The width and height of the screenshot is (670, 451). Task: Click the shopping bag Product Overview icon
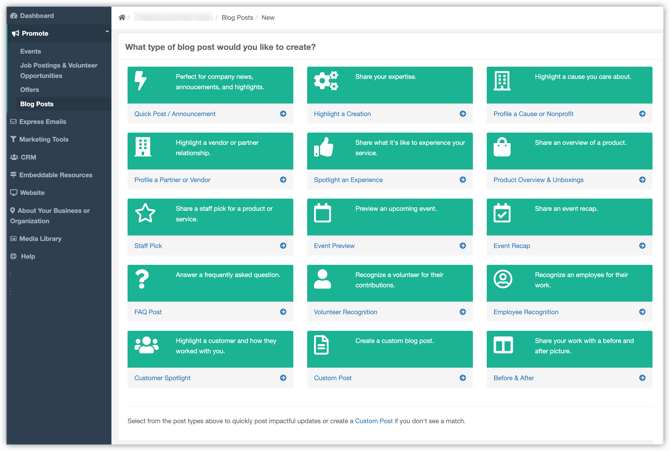tap(502, 148)
